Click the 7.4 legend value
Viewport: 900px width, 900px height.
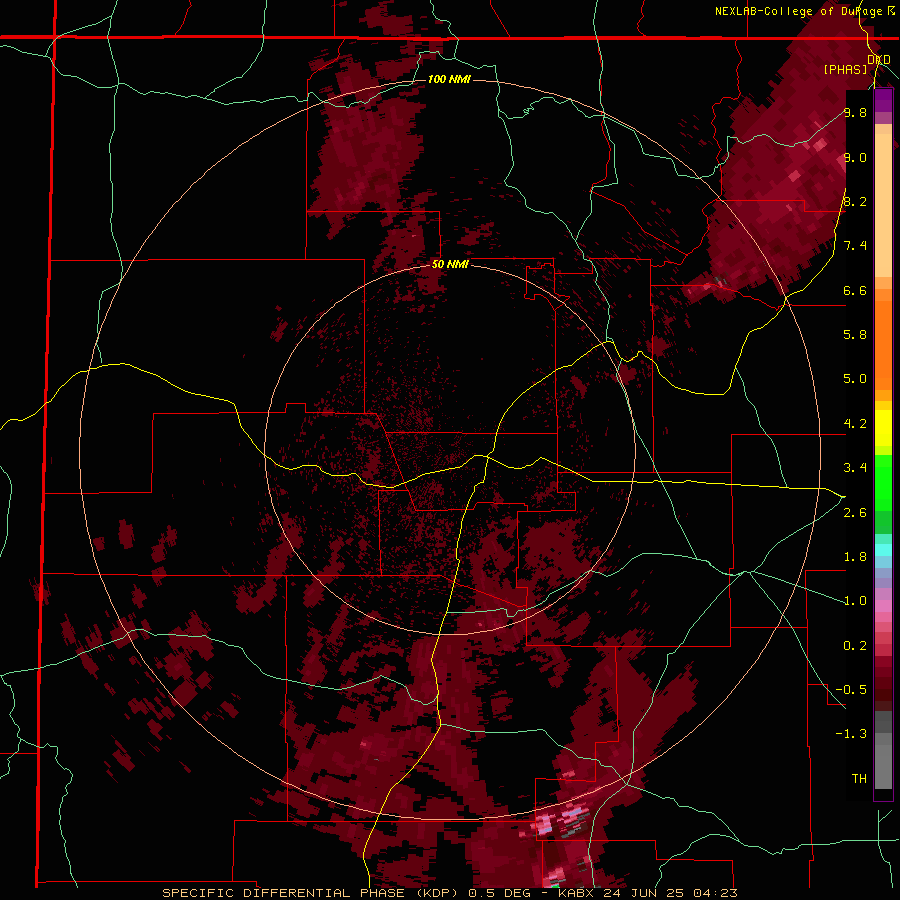click(855, 246)
